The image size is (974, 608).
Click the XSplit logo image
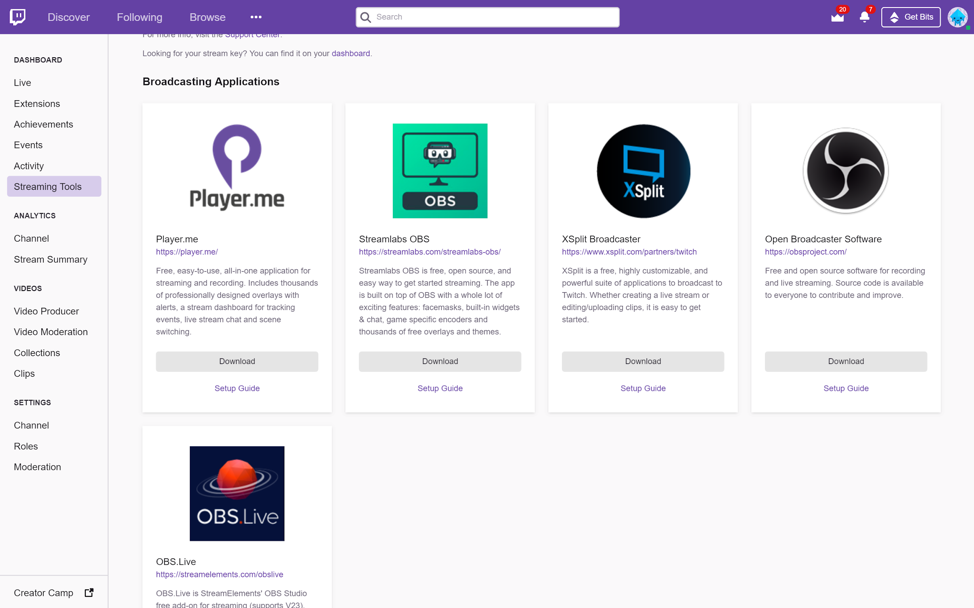(643, 171)
